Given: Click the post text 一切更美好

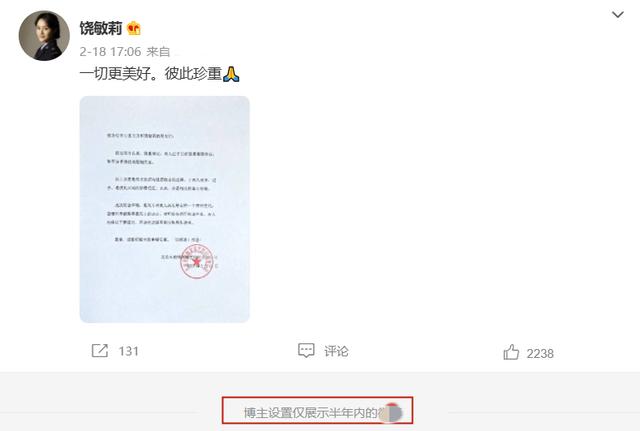Looking at the screenshot, I should (x=115, y=74).
